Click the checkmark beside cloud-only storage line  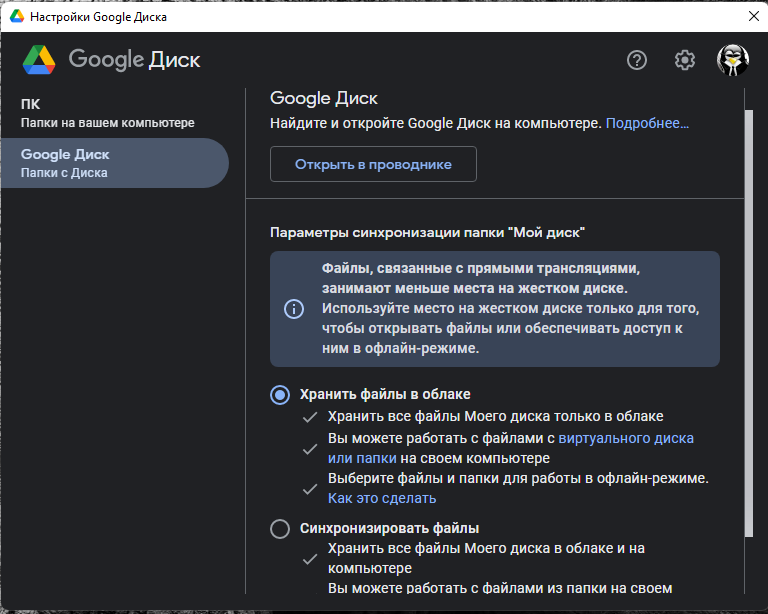tap(310, 416)
